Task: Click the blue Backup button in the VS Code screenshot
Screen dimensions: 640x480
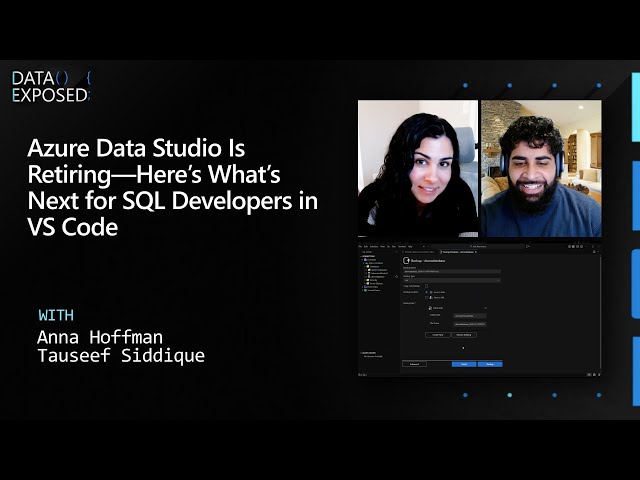Action: click(x=490, y=364)
